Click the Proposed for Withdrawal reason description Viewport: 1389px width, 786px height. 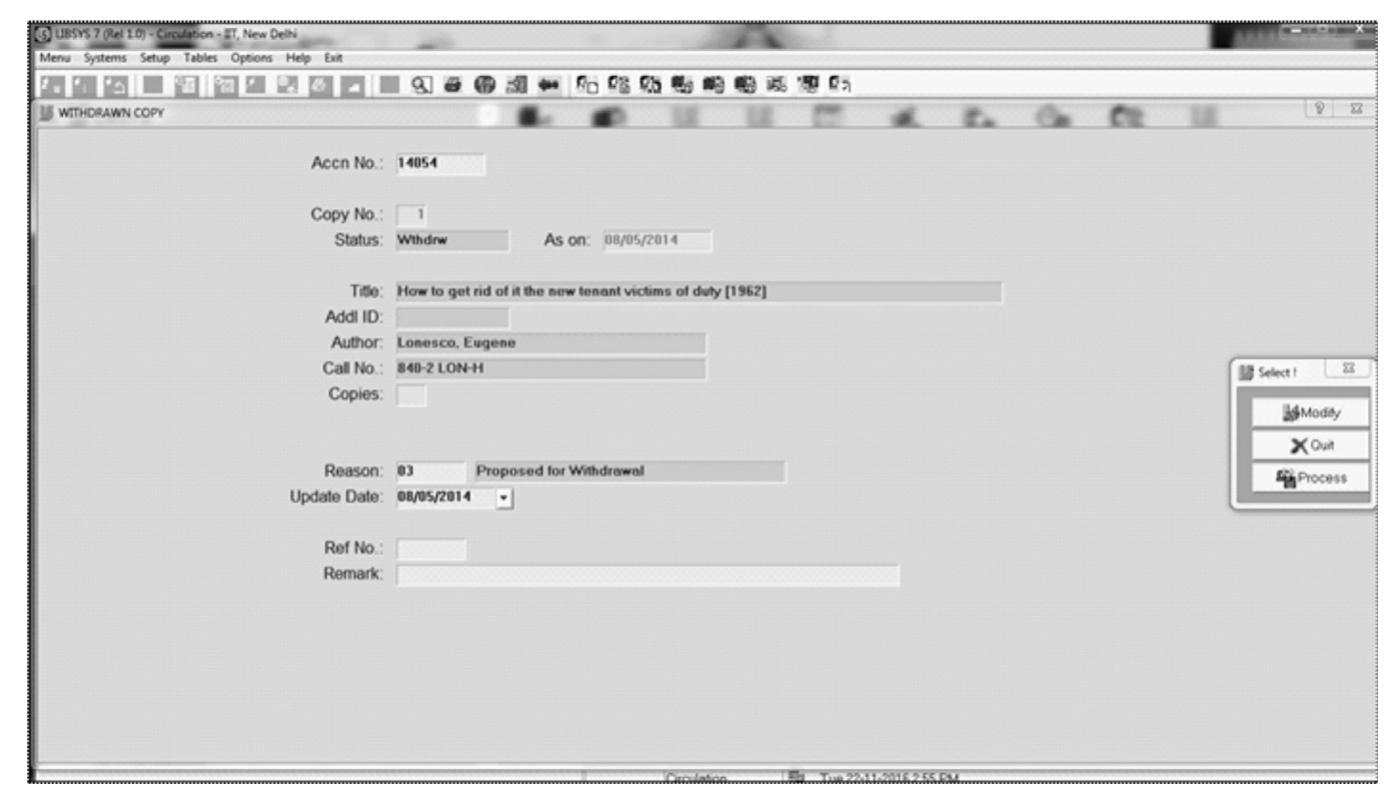click(629, 471)
